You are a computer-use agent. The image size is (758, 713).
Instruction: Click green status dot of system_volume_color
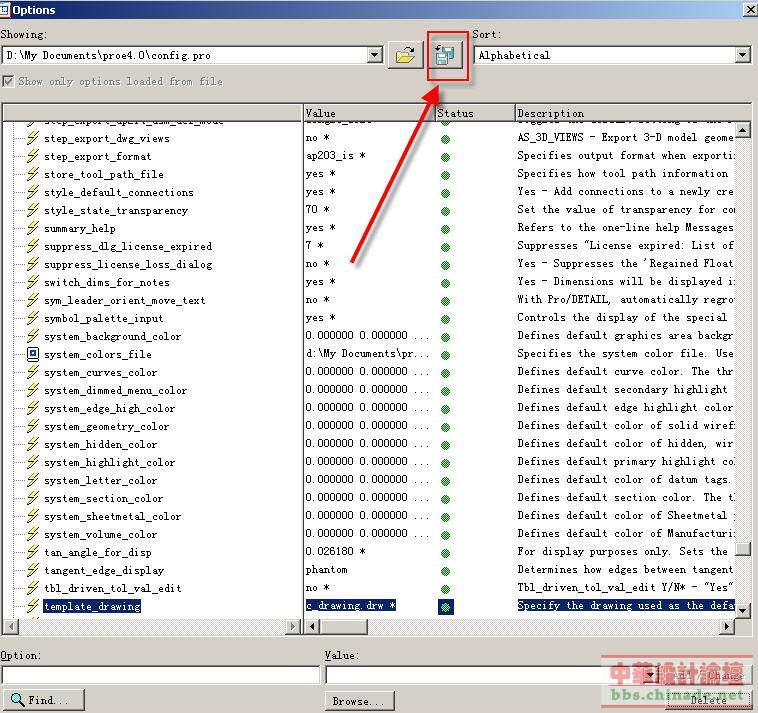tap(445, 535)
